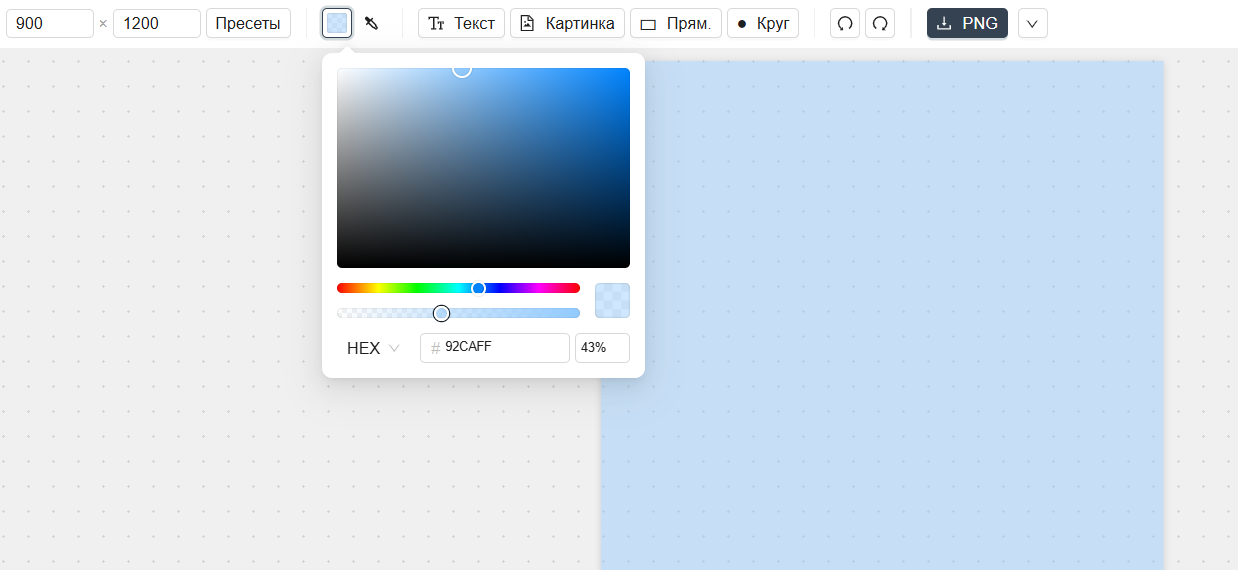Add a rectangle with Прям. tool
Screen dimensions: 1238x570
tap(675, 23)
